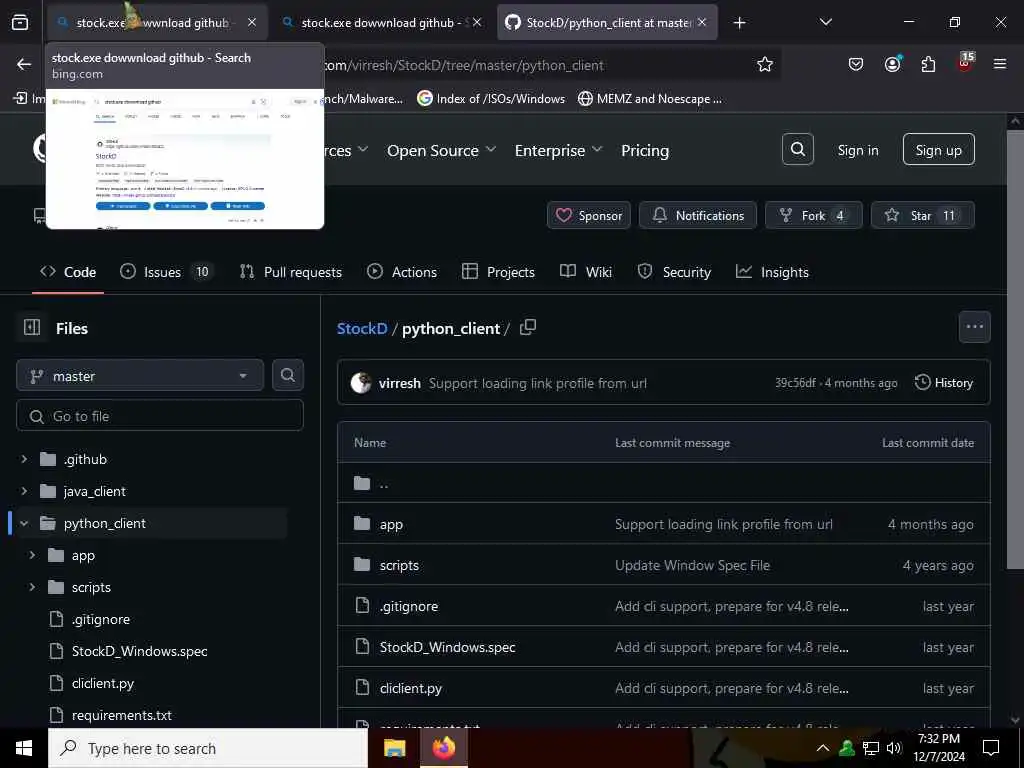
Task: Click the Sign up button
Action: (x=938, y=150)
